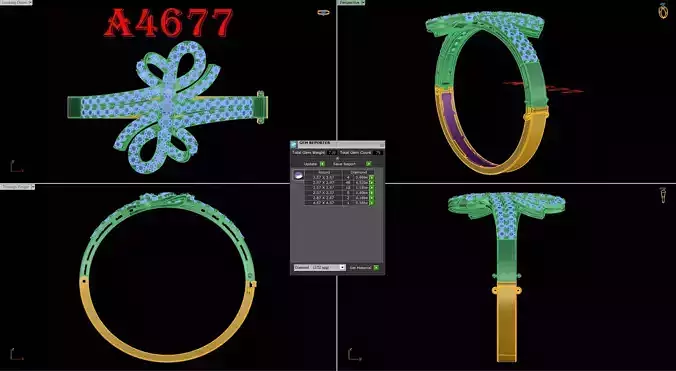This screenshot has width=676, height=371.
Task: Click the axis icon in Looking Down viewport
Action: click(x=16, y=166)
